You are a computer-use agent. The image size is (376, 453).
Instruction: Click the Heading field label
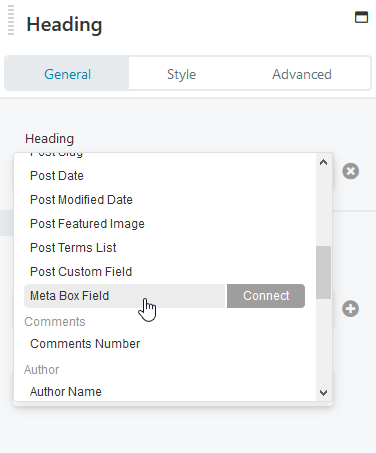point(49,139)
